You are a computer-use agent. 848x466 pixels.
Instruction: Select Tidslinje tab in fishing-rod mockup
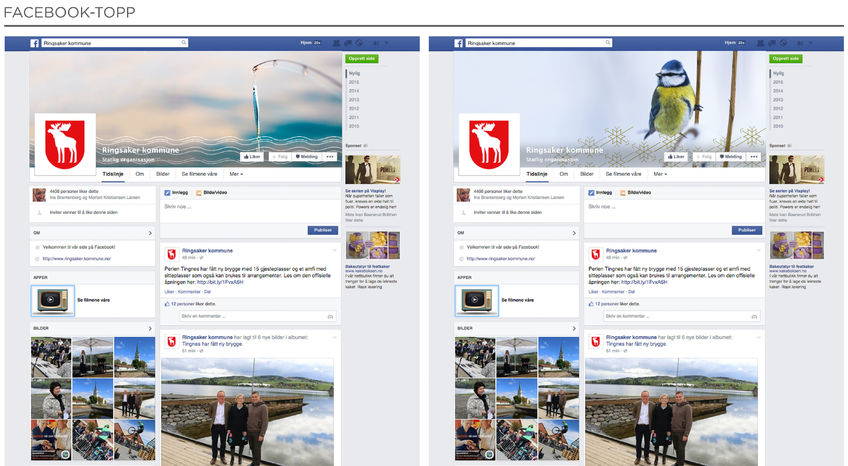(x=113, y=174)
